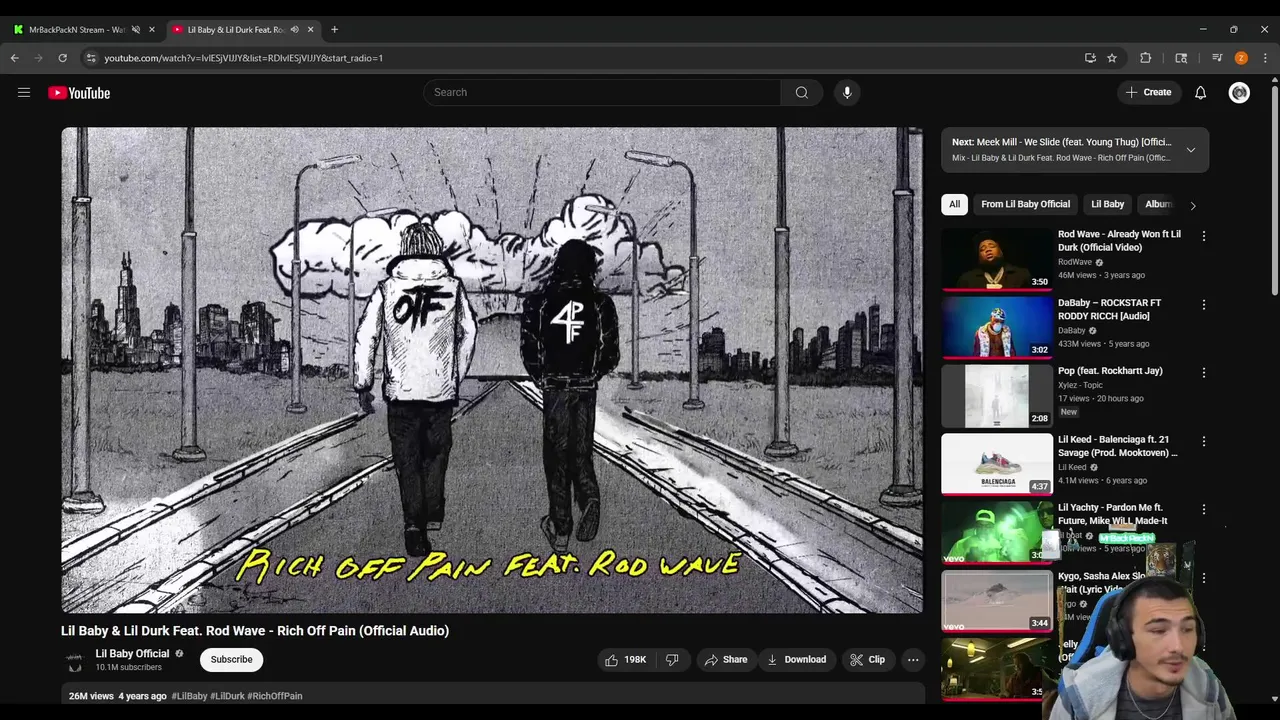
Task: Open options for Lil Yachty Pardon Me video
Action: 1204,510
